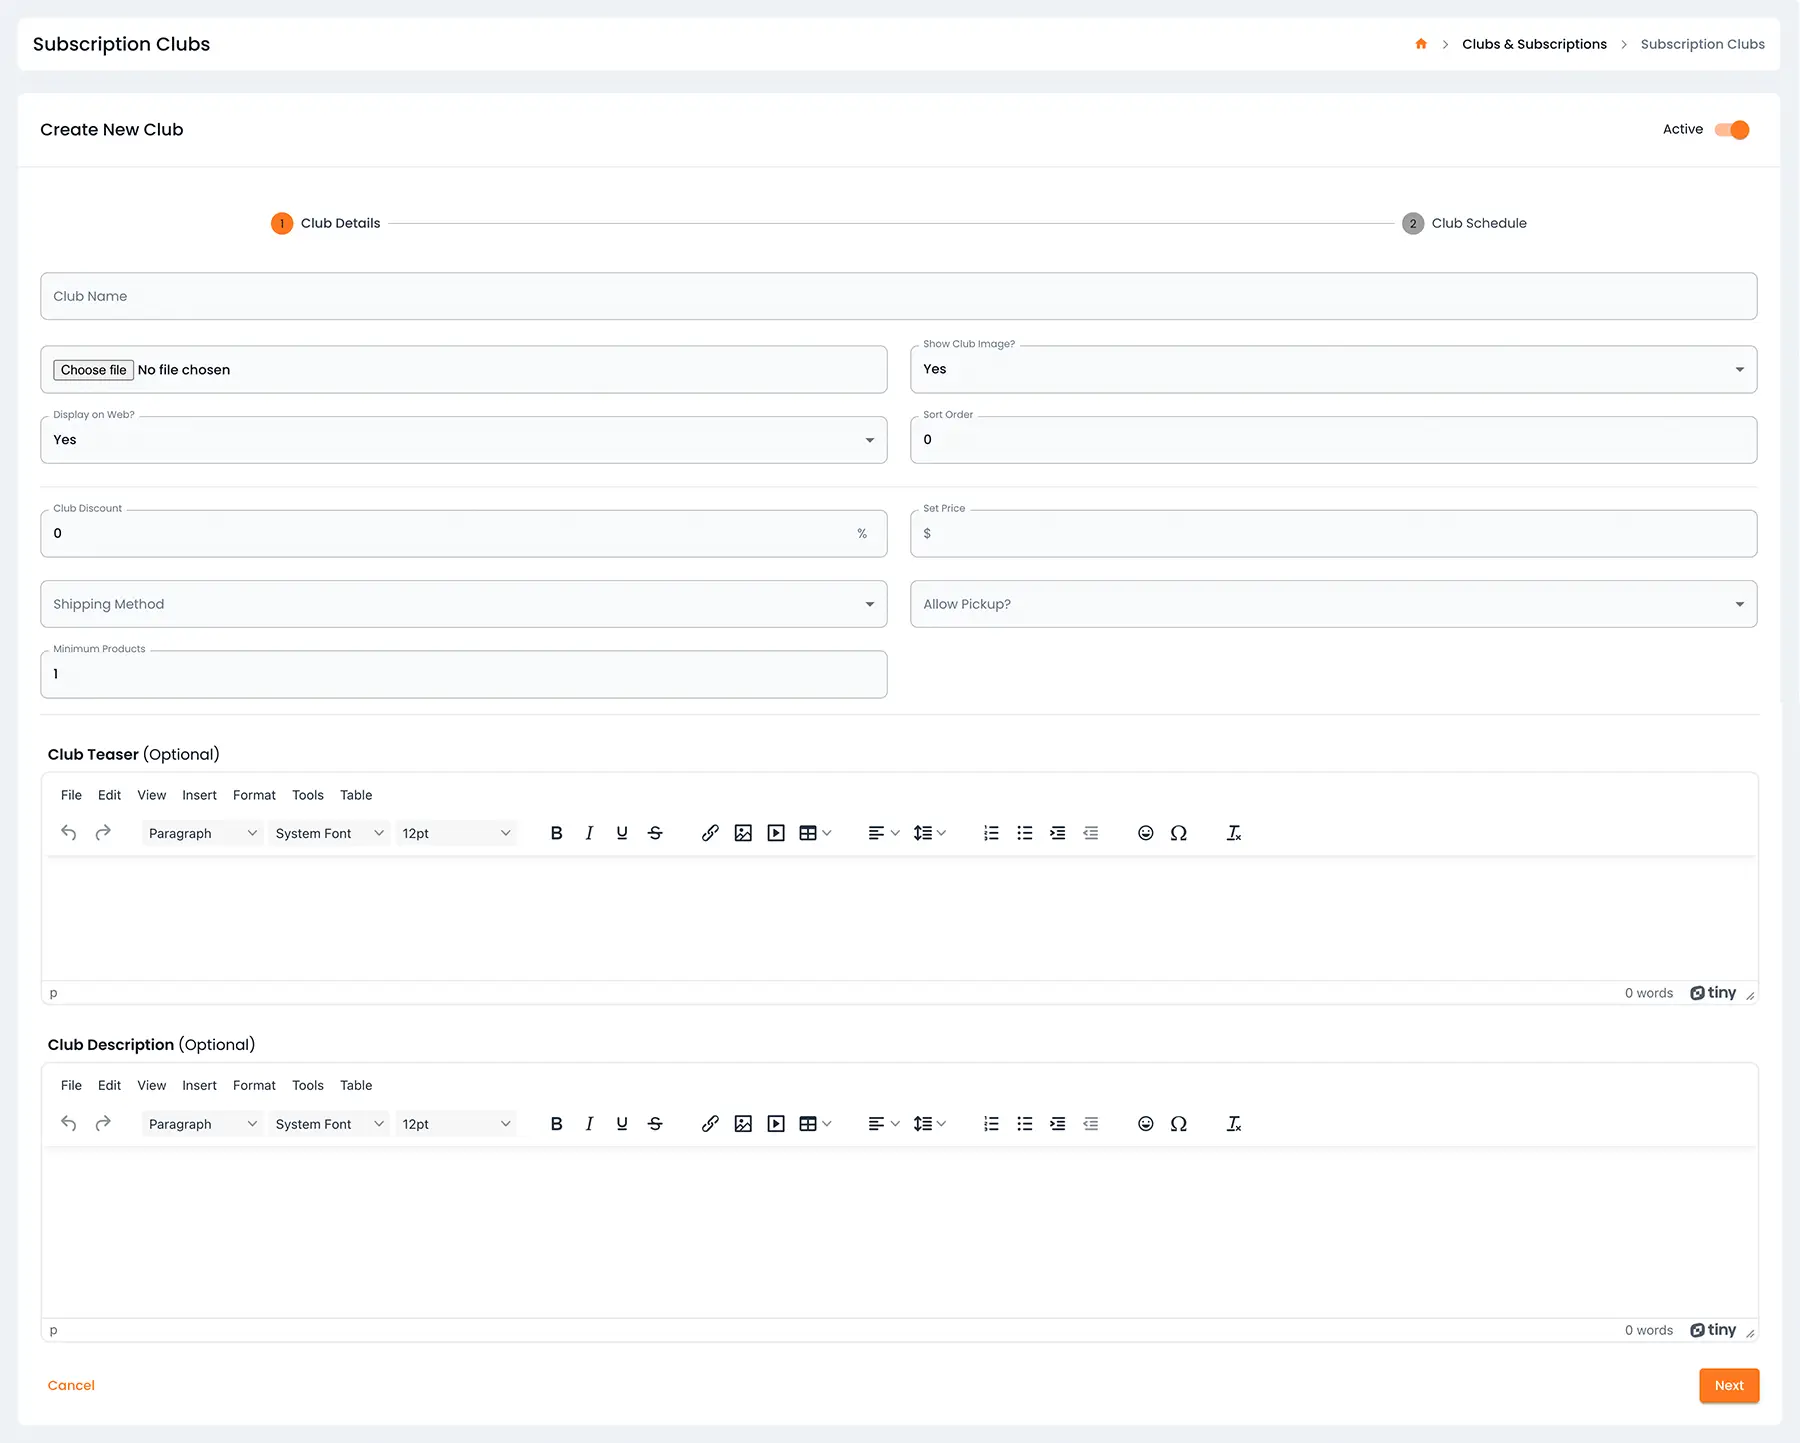The height and width of the screenshot is (1444, 1800).
Task: Click Bold in Club Teaser editor
Action: coord(557,833)
